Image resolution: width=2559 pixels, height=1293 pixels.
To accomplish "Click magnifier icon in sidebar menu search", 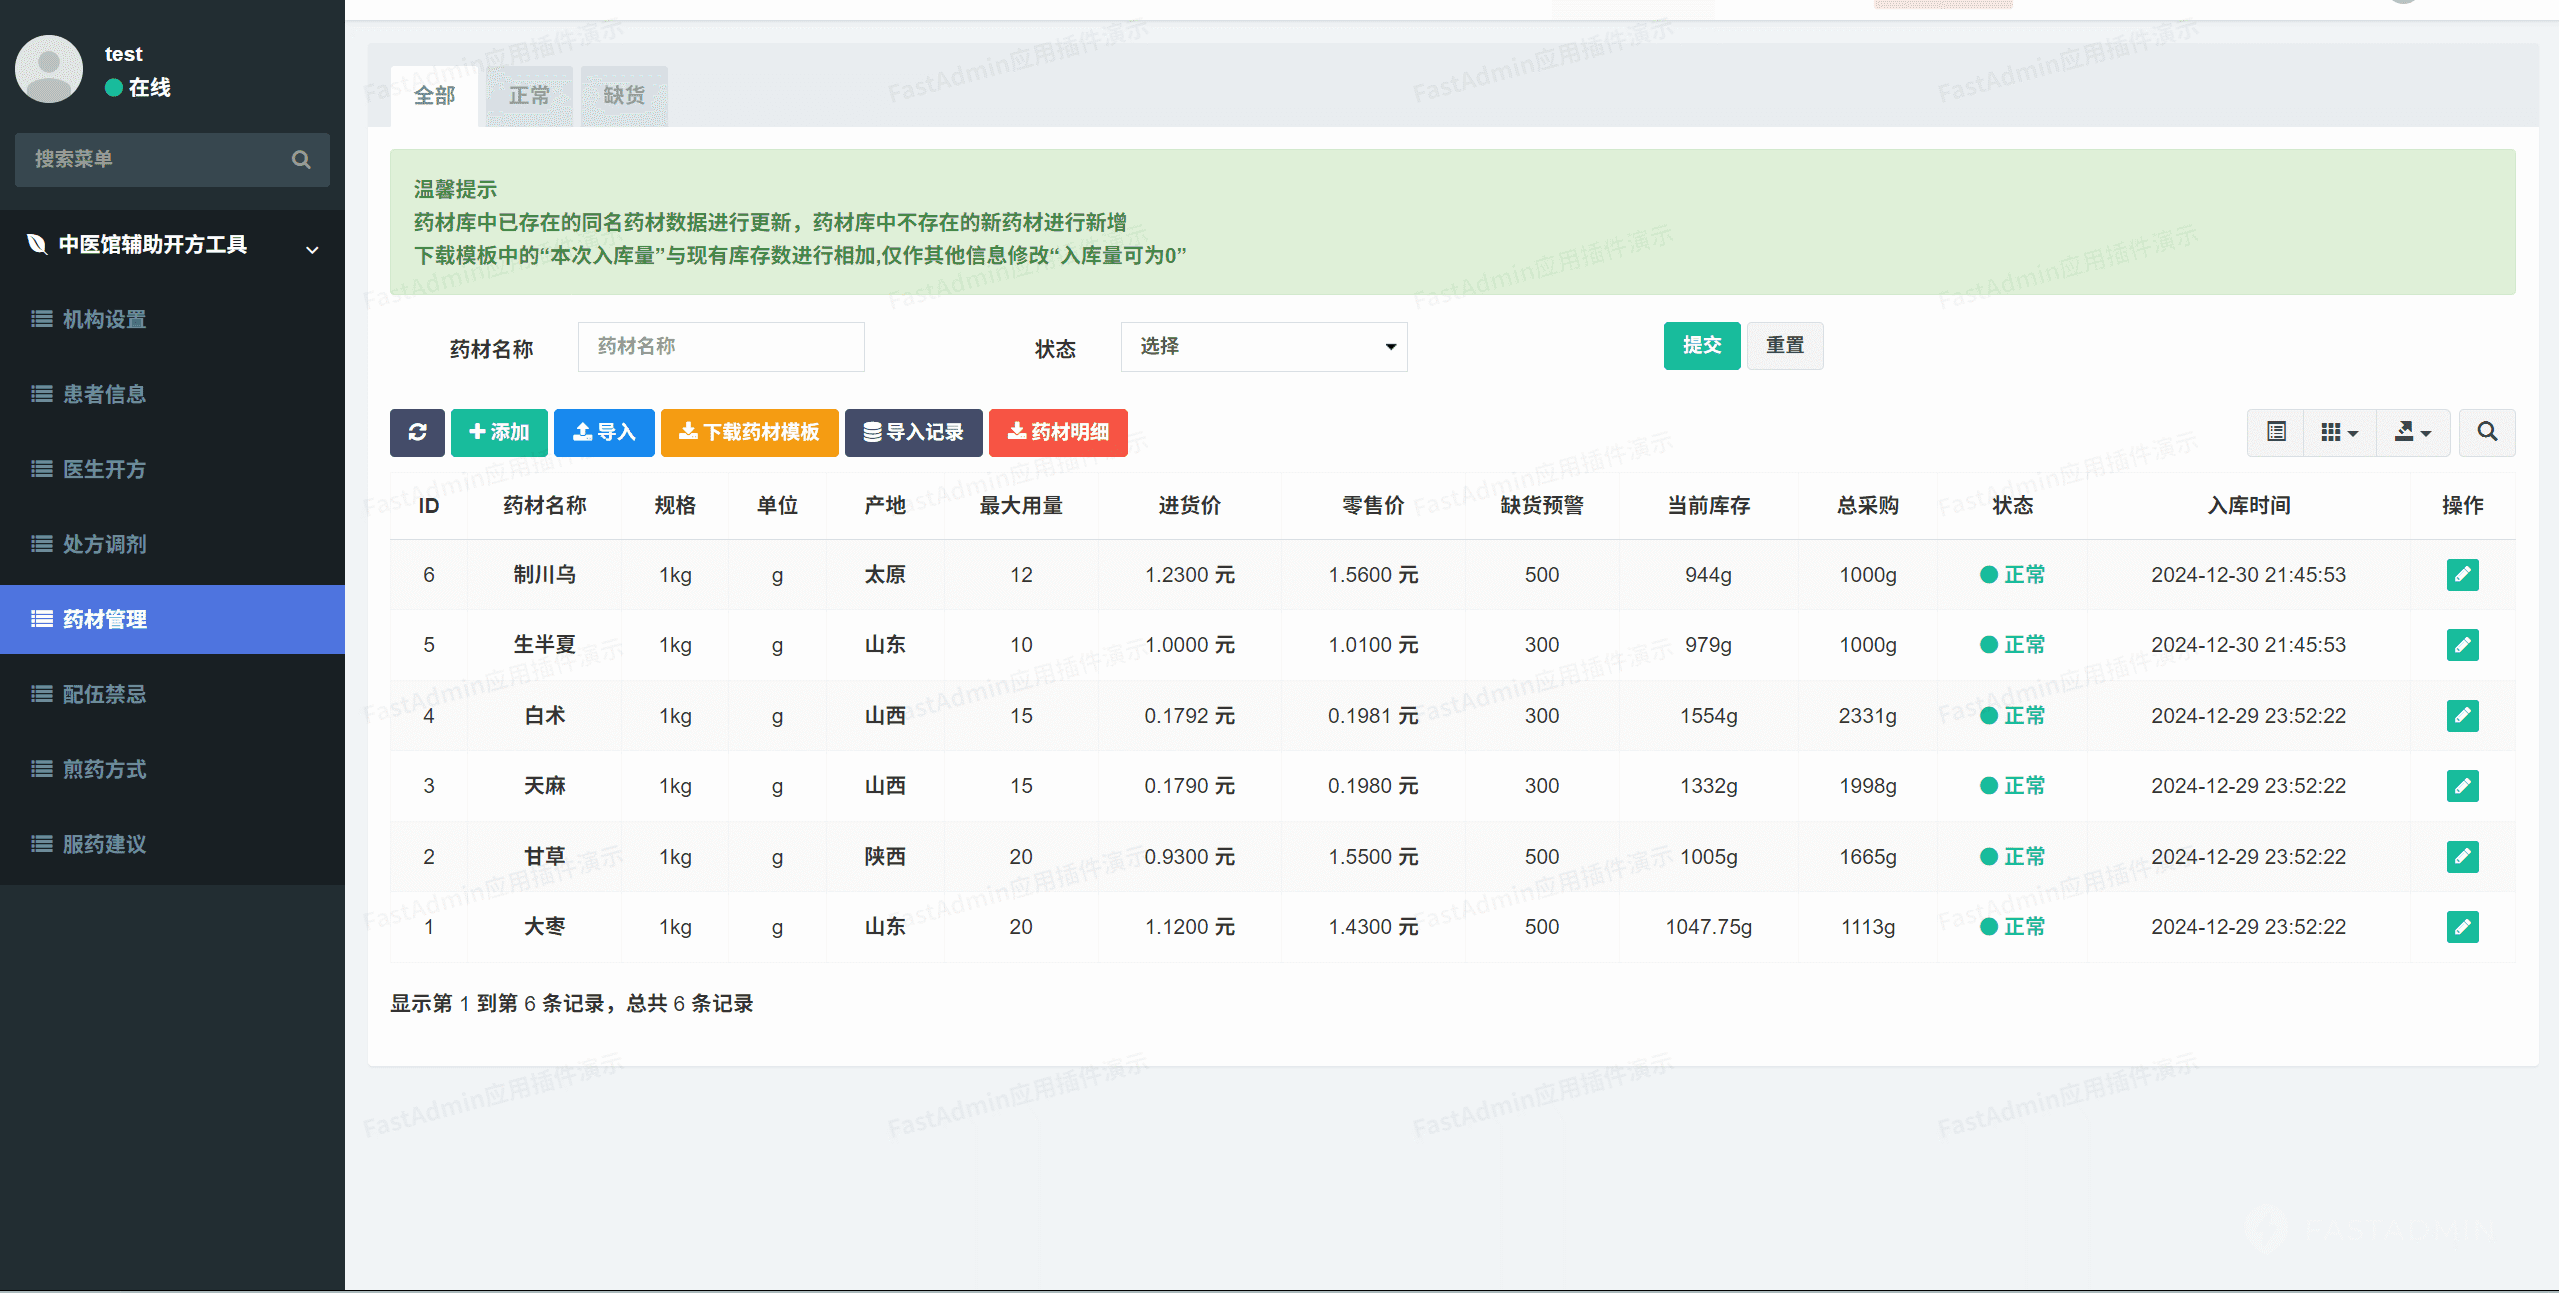I will tap(301, 160).
